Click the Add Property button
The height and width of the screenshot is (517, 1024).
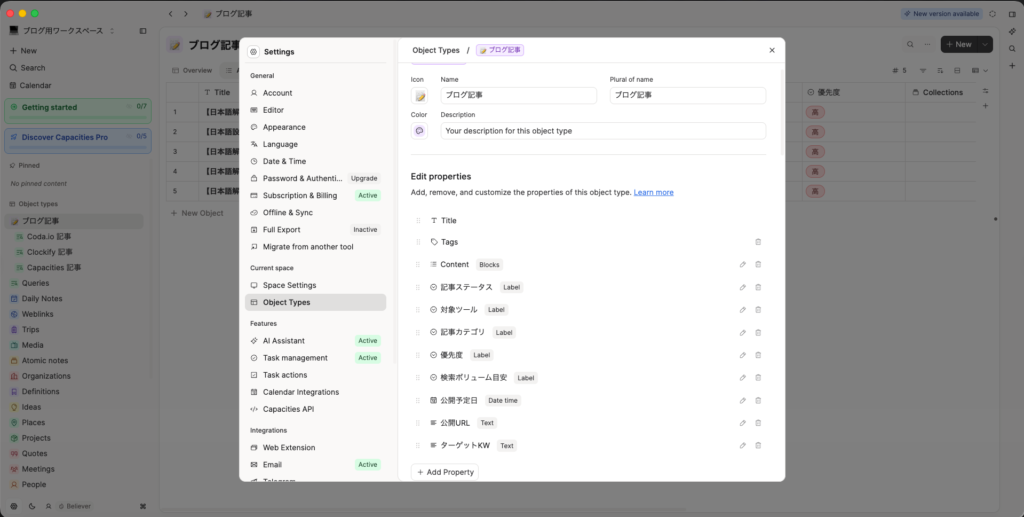pyautogui.click(x=445, y=472)
